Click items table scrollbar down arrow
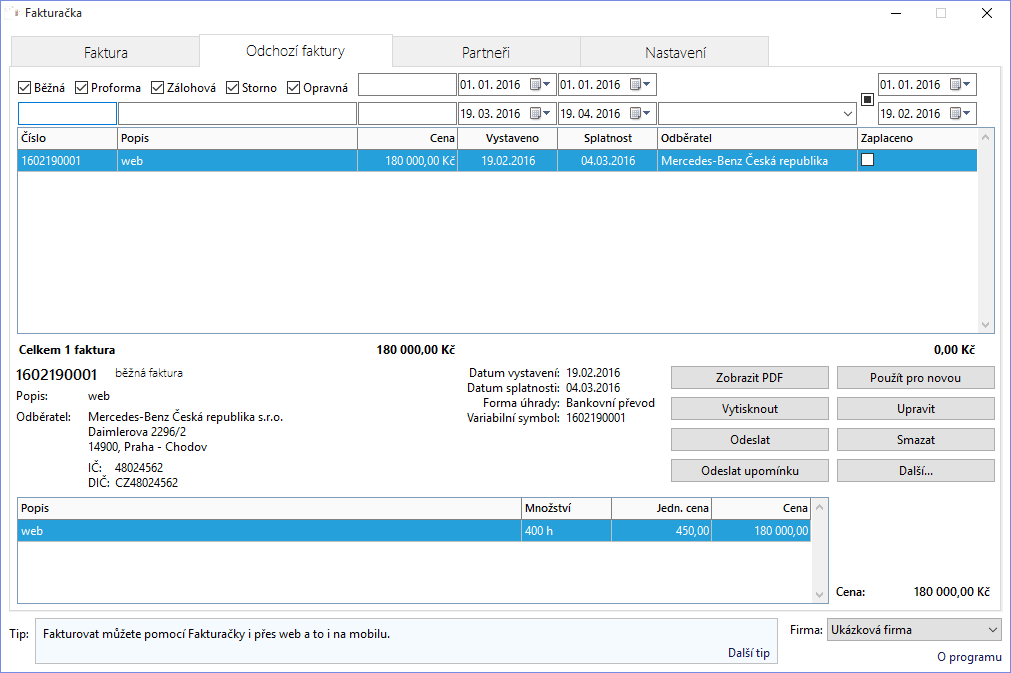Screen dimensions: 1011x673 820,595
